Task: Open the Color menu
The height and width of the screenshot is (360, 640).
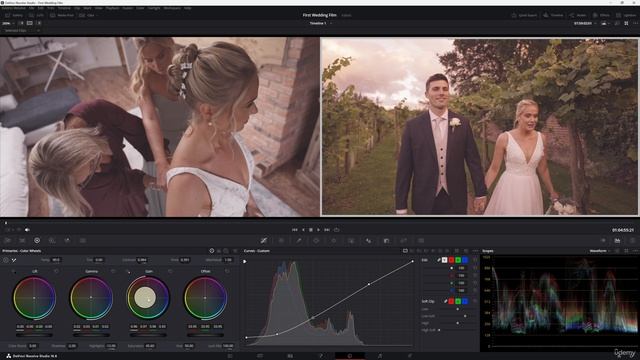Action: [140, 8]
